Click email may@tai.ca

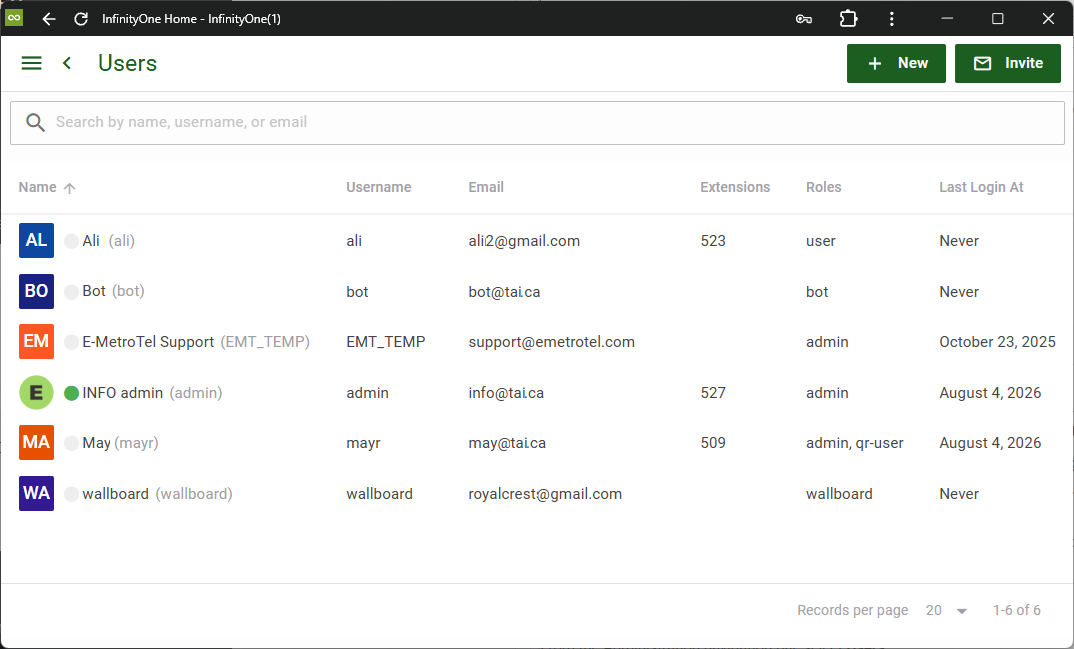pyautogui.click(x=507, y=443)
